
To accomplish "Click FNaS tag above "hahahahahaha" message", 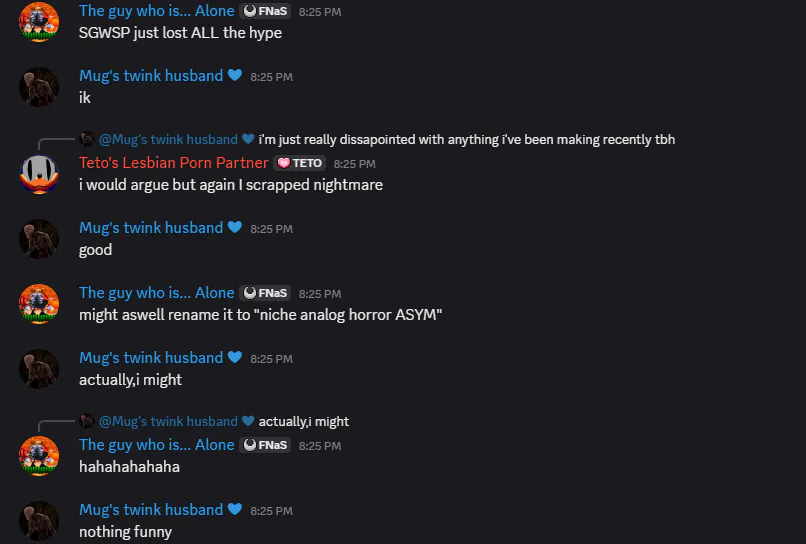I will (265, 446).
